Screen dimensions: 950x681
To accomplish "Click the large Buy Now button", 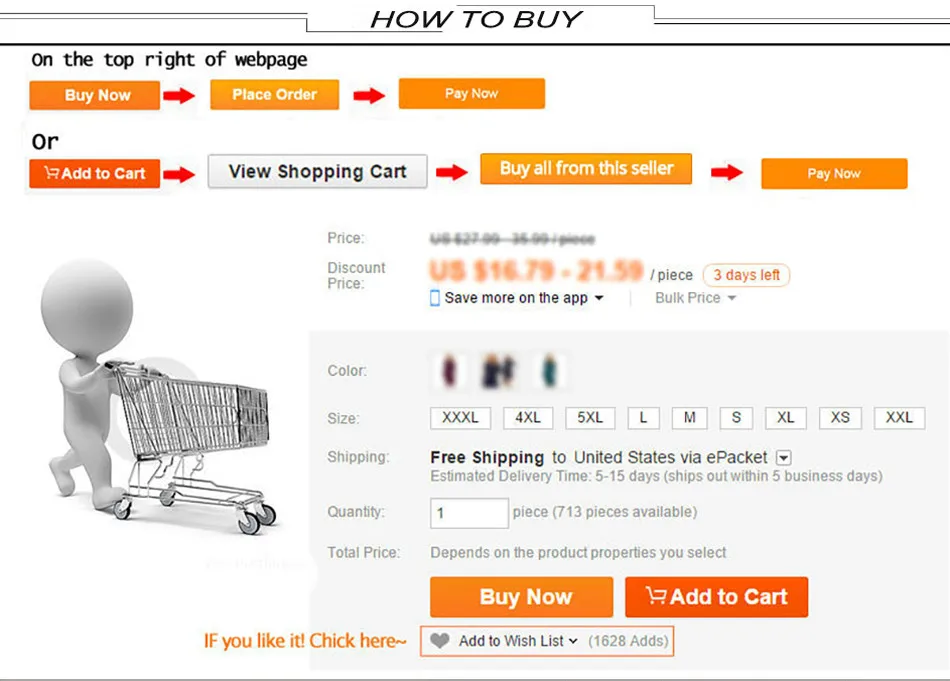I will coord(522,597).
